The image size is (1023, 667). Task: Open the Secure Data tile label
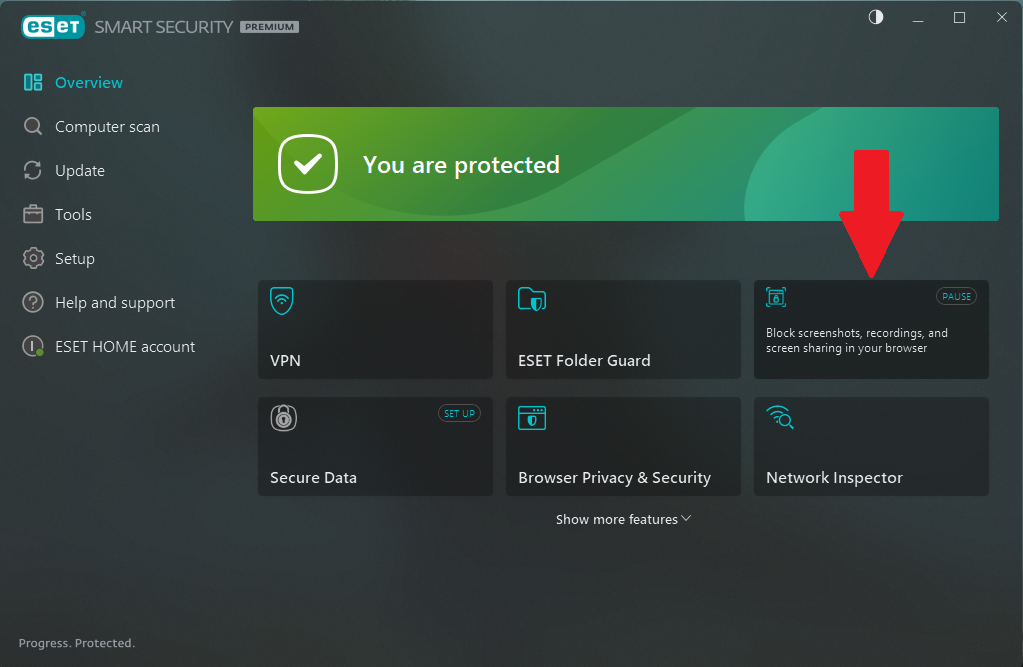click(313, 478)
